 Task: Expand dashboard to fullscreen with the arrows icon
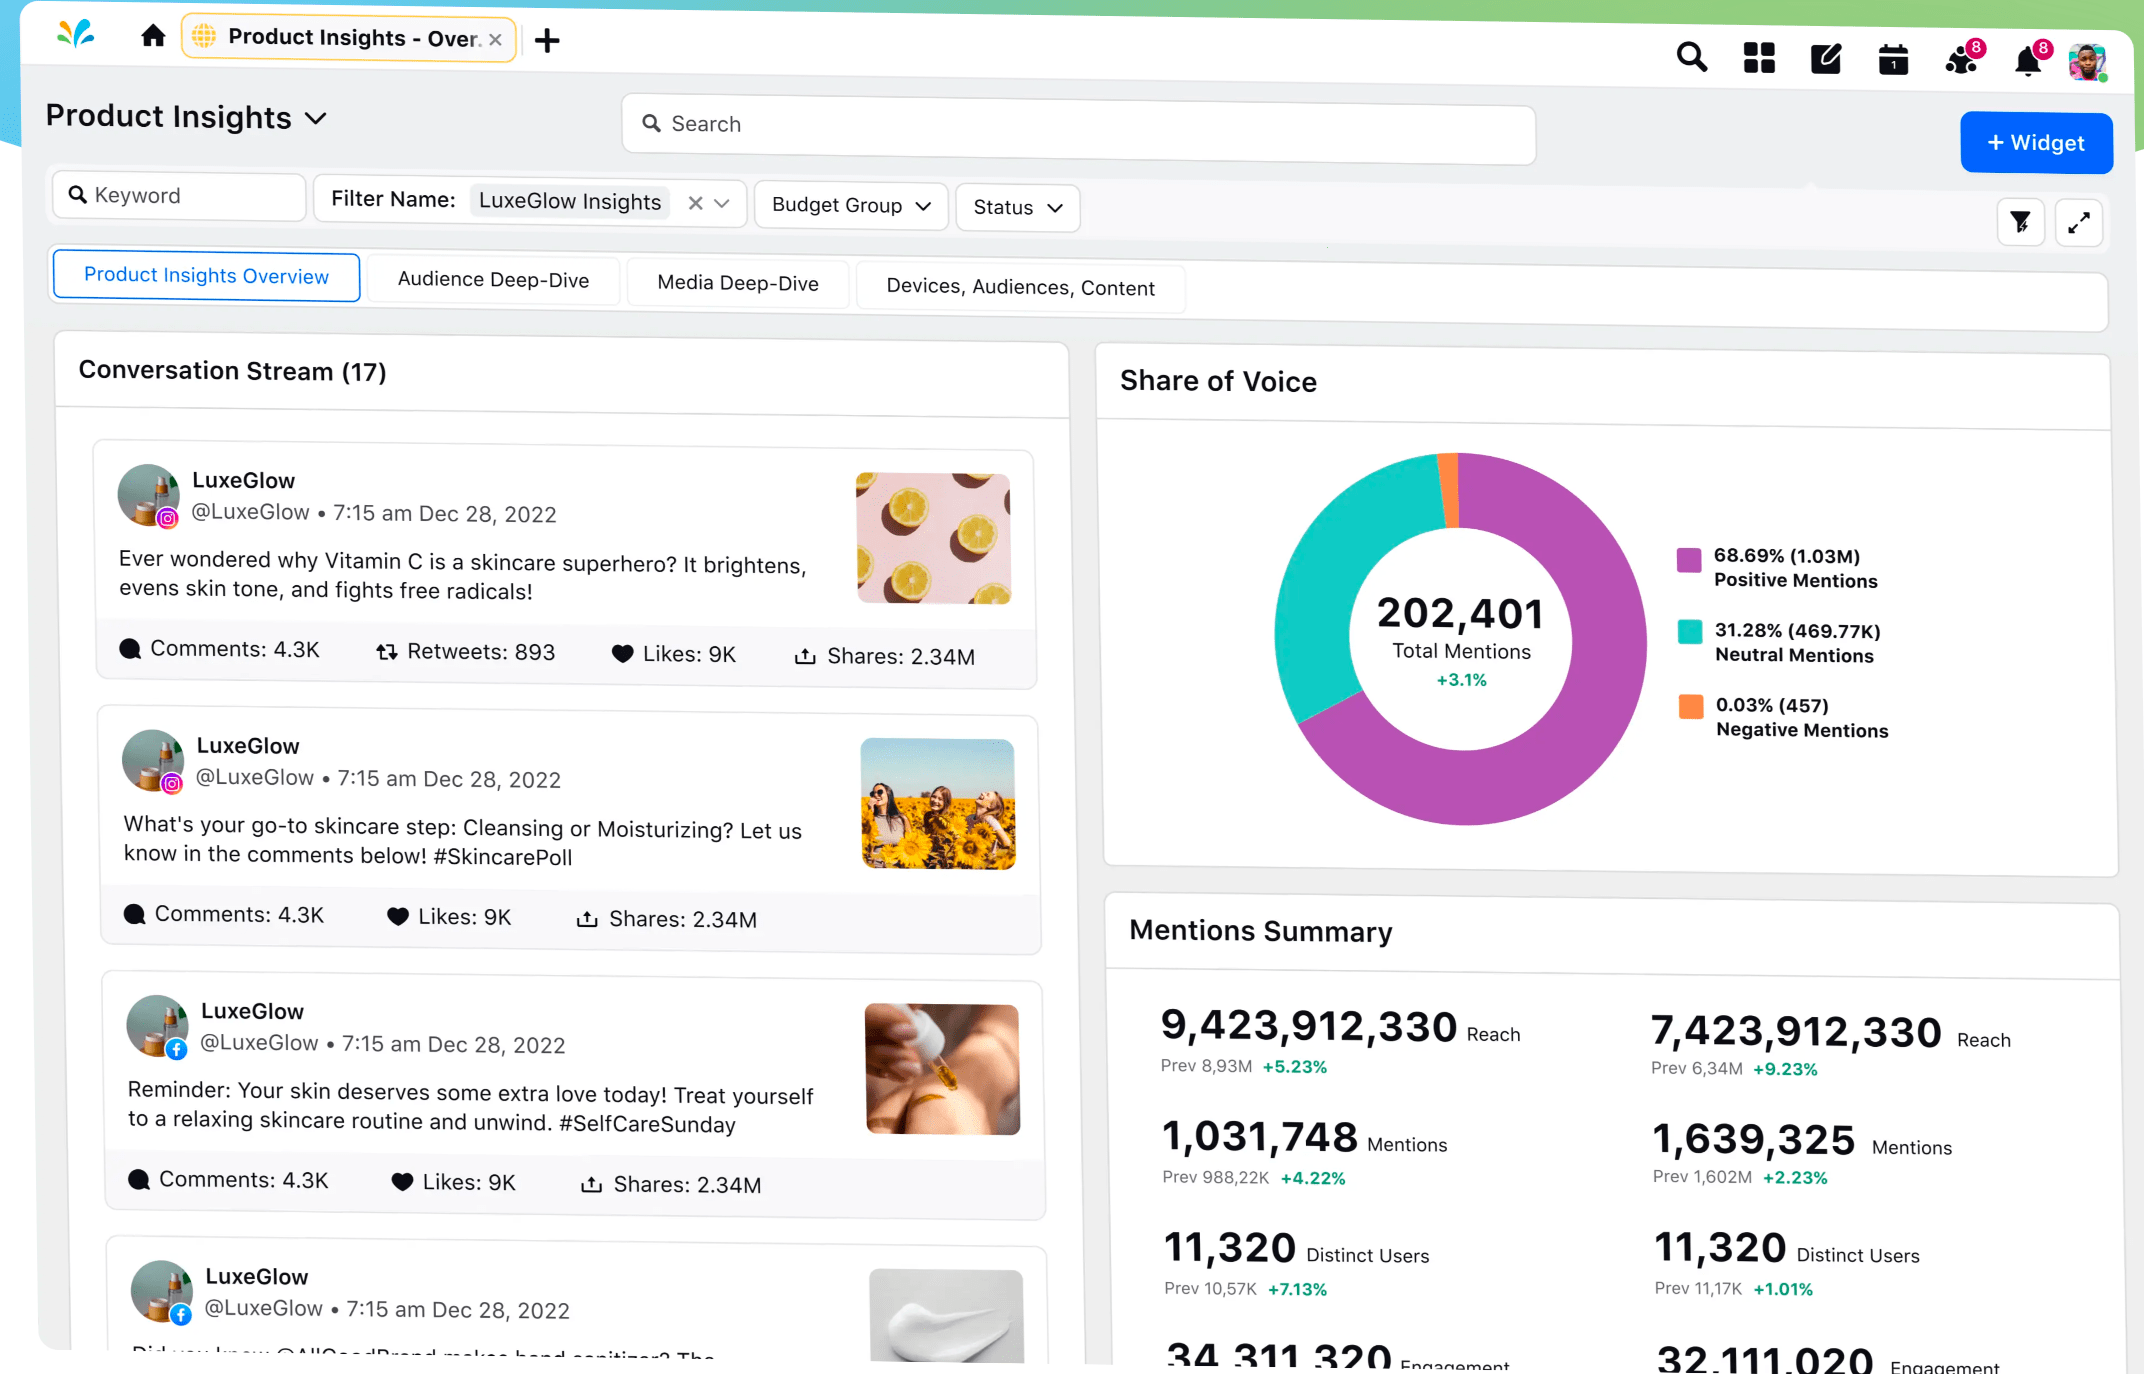(x=2079, y=222)
